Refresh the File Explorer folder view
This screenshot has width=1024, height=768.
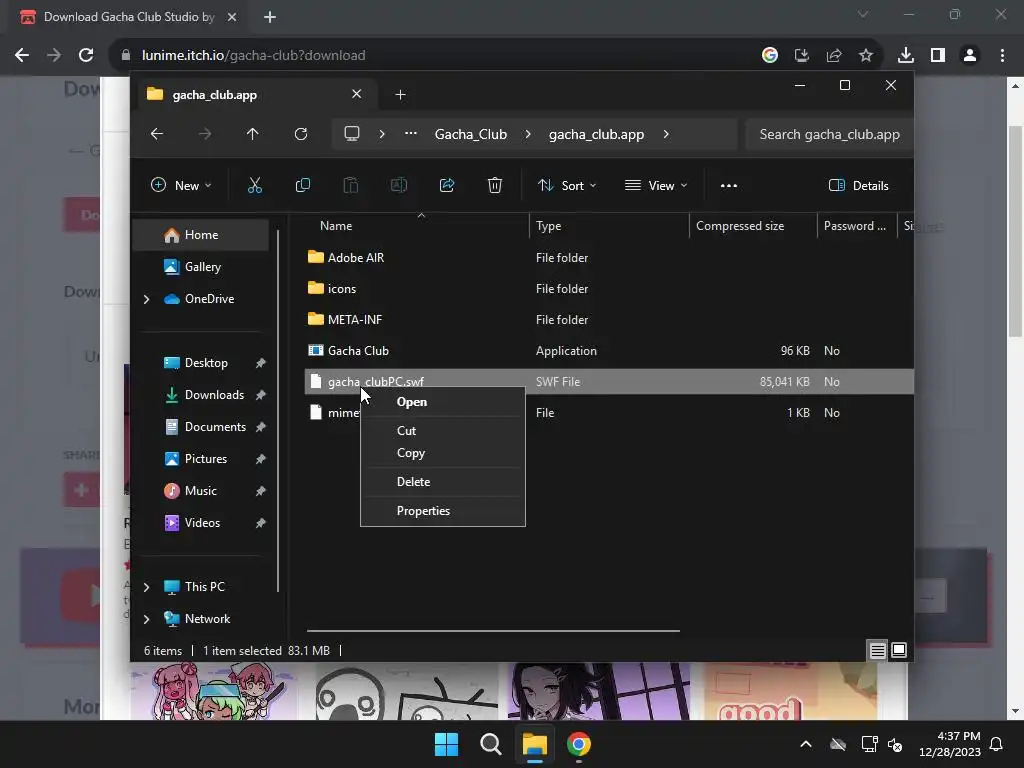[300, 134]
